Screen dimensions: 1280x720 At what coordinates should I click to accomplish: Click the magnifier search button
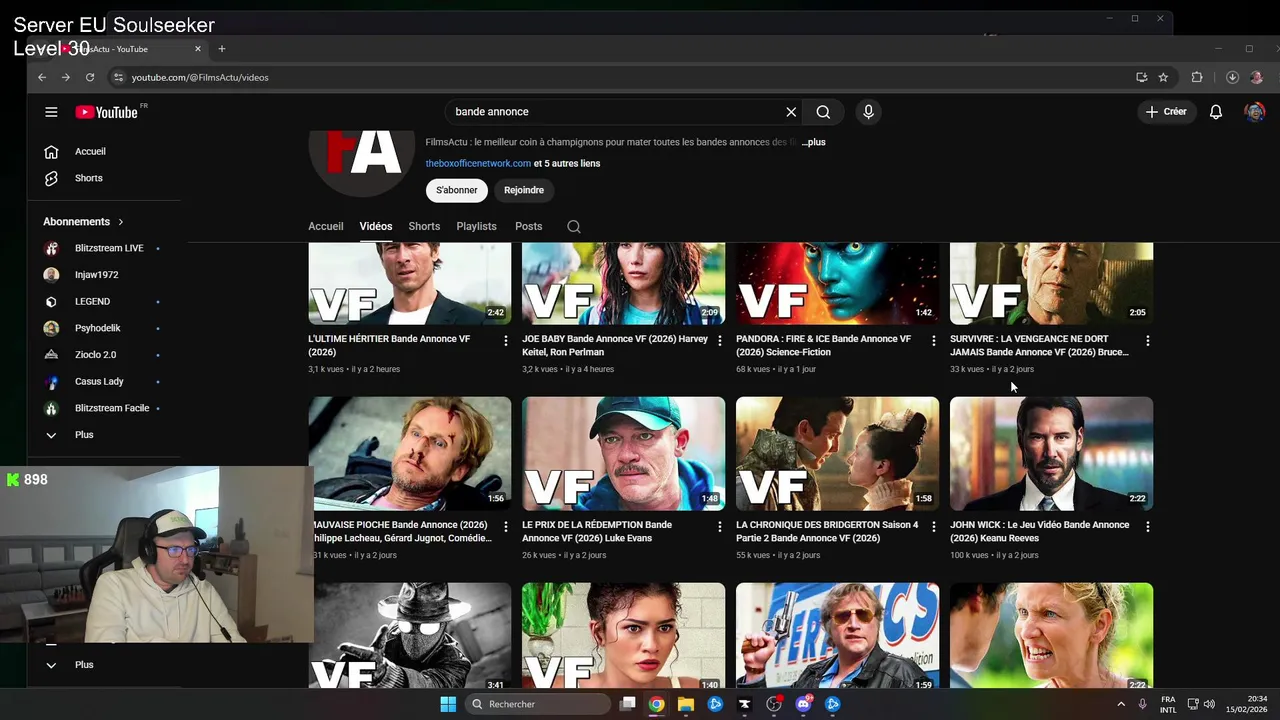pos(823,112)
